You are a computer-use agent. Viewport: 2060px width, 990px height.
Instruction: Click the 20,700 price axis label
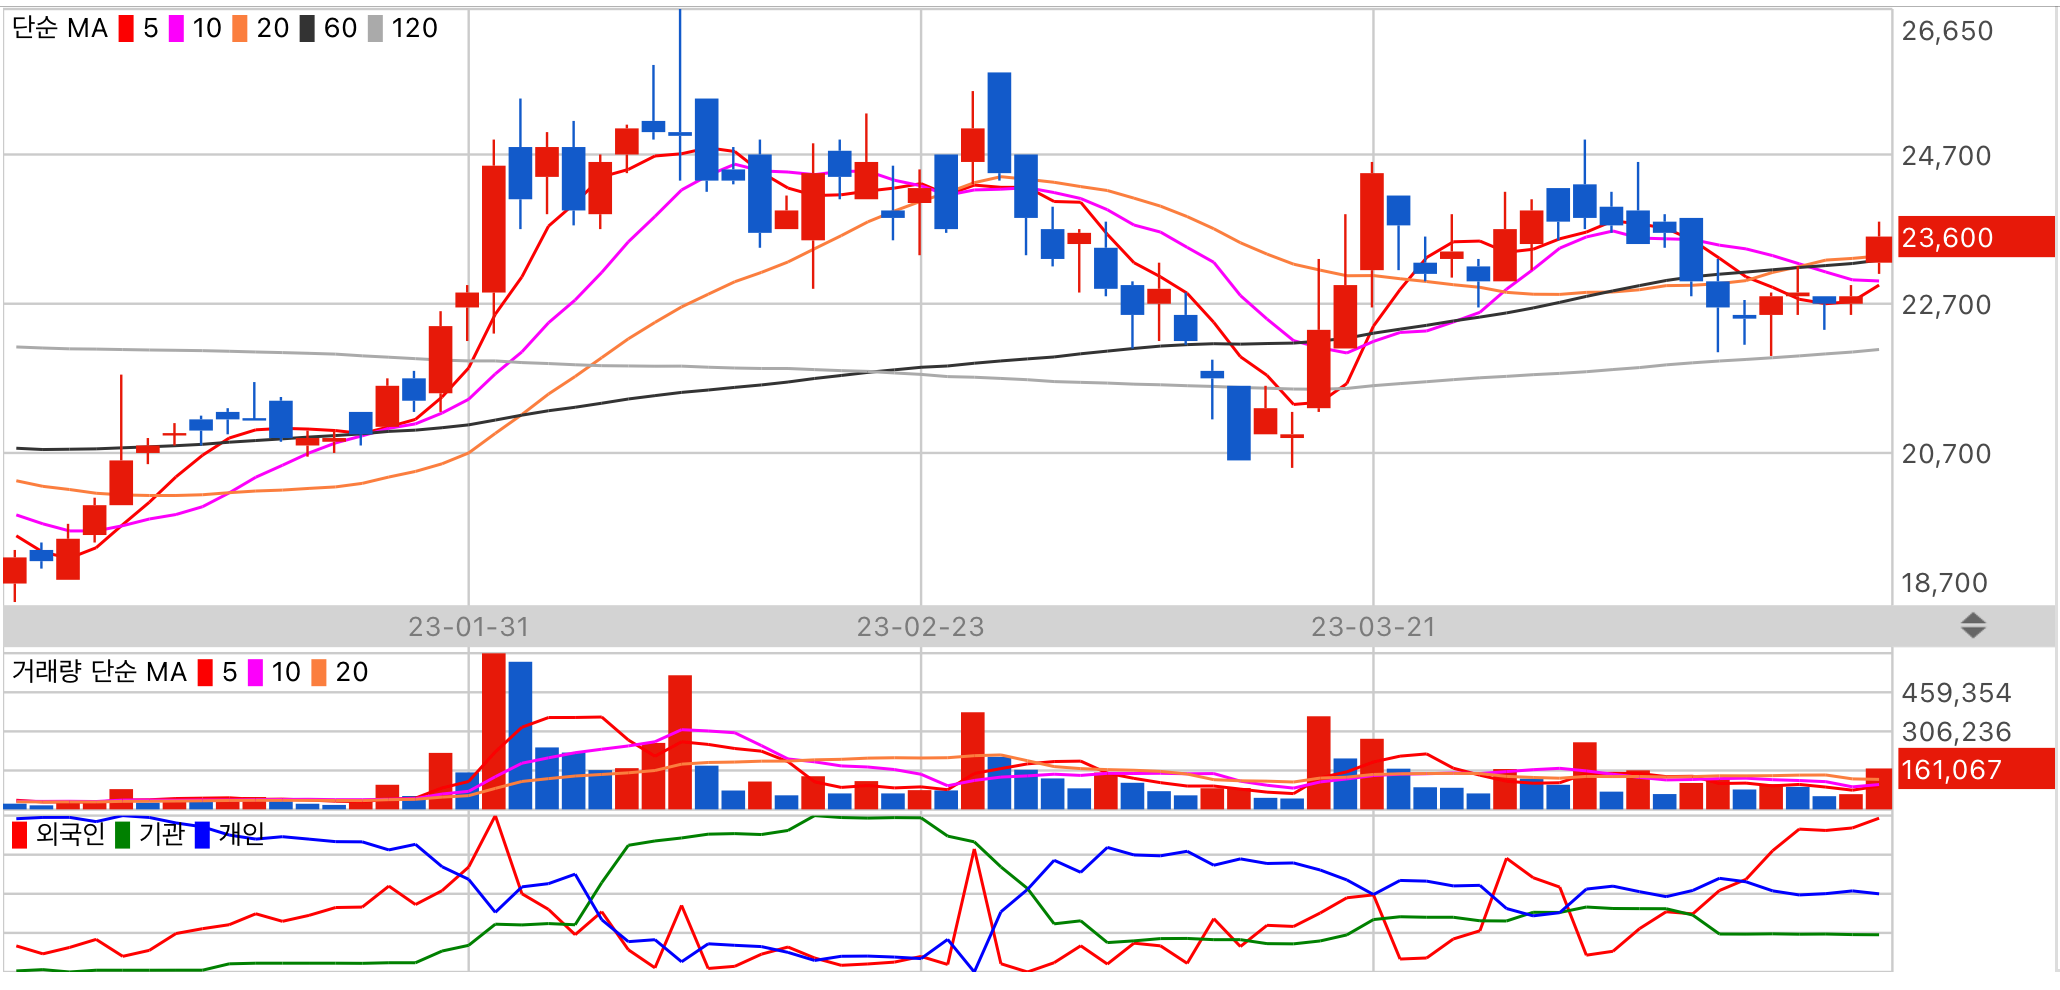1946,454
